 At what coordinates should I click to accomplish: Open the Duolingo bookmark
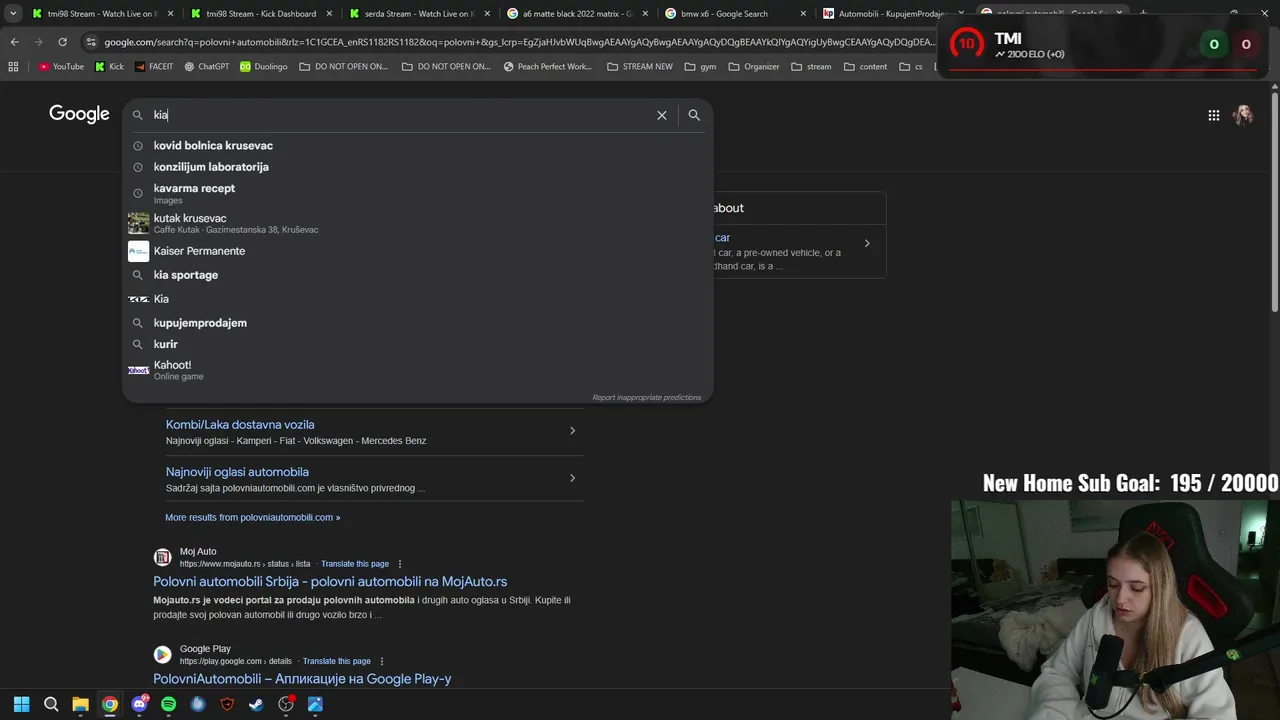263,67
